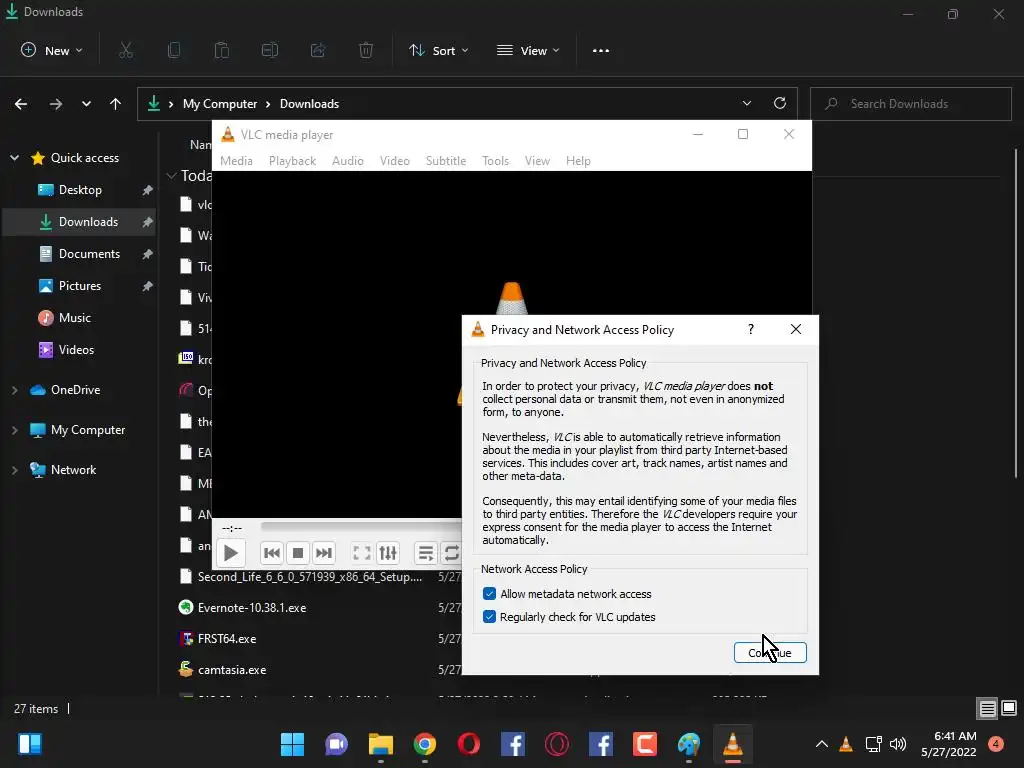This screenshot has height=768, width=1024.
Task: Switch to Large icons view in status bar
Action: [x=1009, y=709]
